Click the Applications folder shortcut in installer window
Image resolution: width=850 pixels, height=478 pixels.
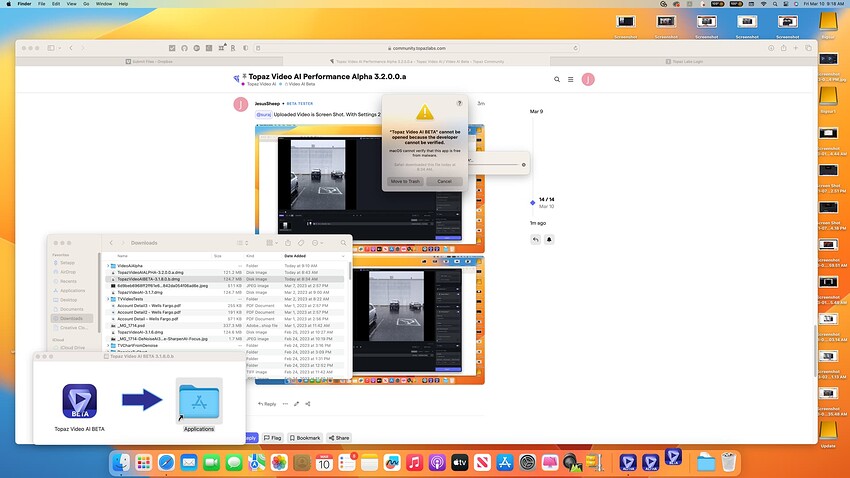pyautogui.click(x=199, y=402)
